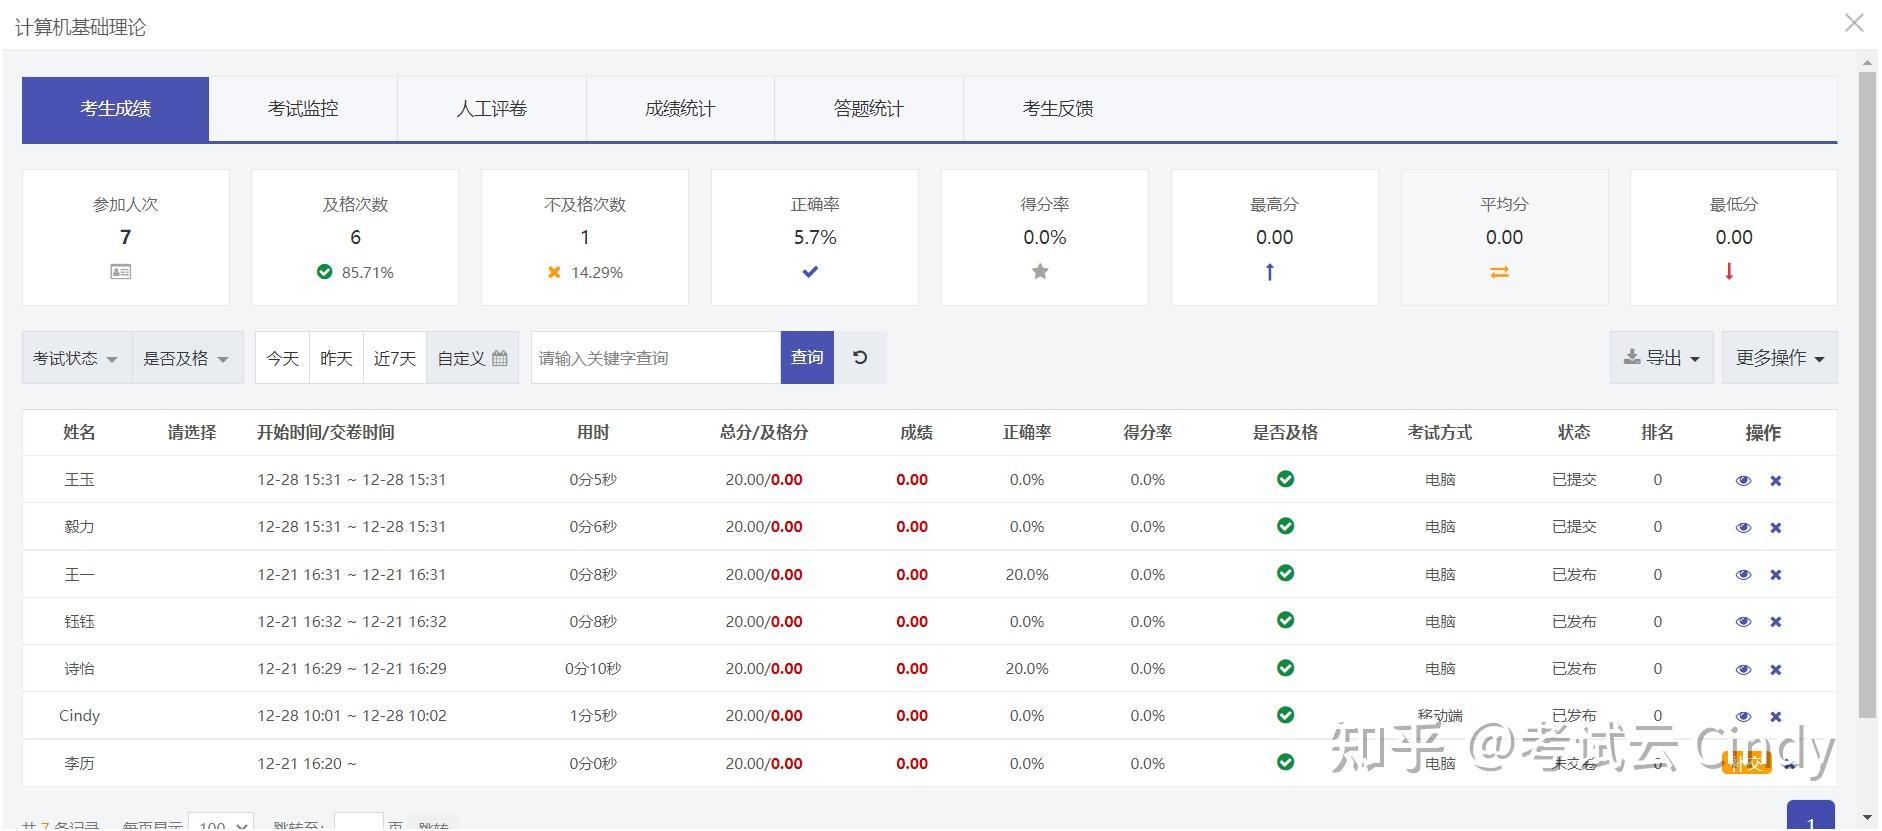Click the down arrow under 最低分
The image size is (1882, 831).
click(1729, 271)
